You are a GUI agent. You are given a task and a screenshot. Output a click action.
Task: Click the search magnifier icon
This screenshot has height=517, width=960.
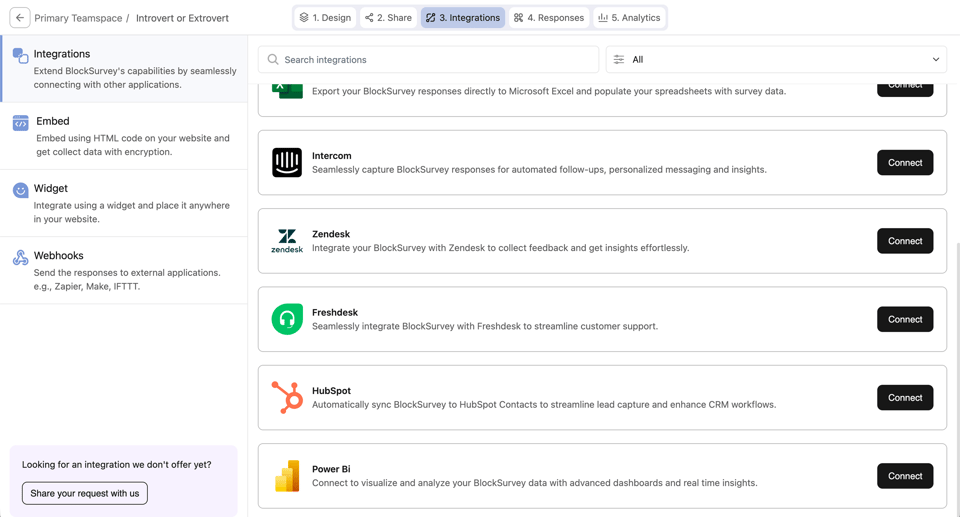click(x=273, y=59)
